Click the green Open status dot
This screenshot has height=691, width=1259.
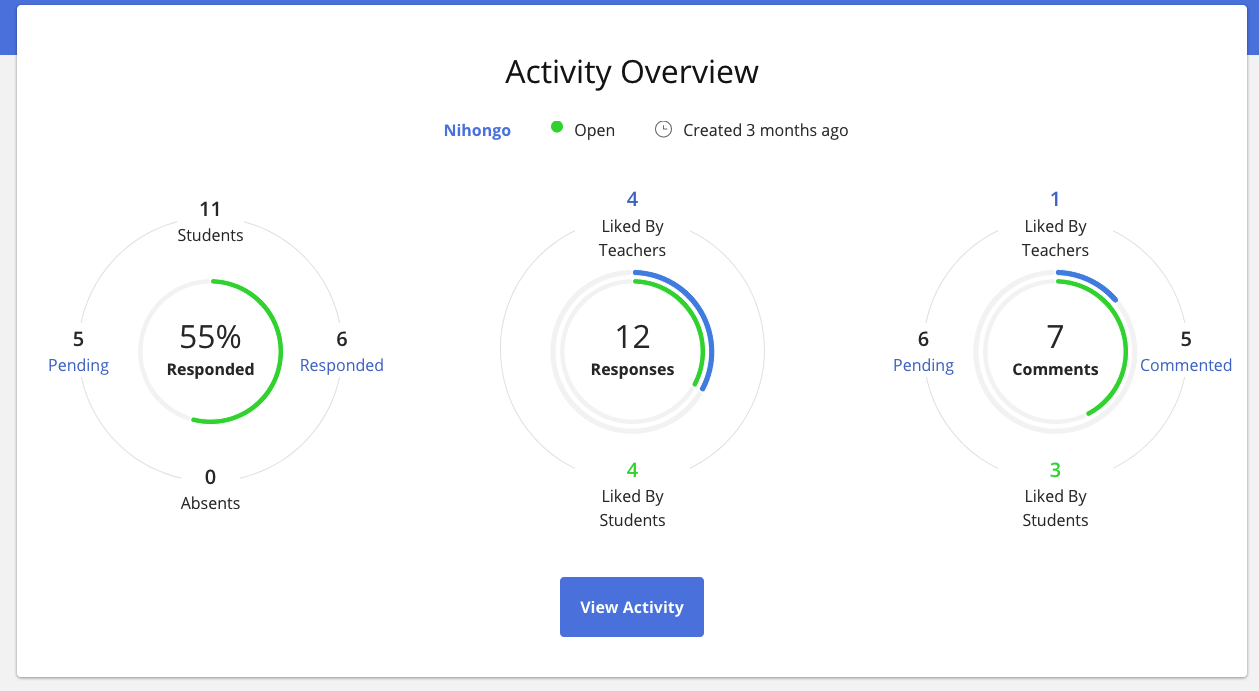tap(557, 128)
